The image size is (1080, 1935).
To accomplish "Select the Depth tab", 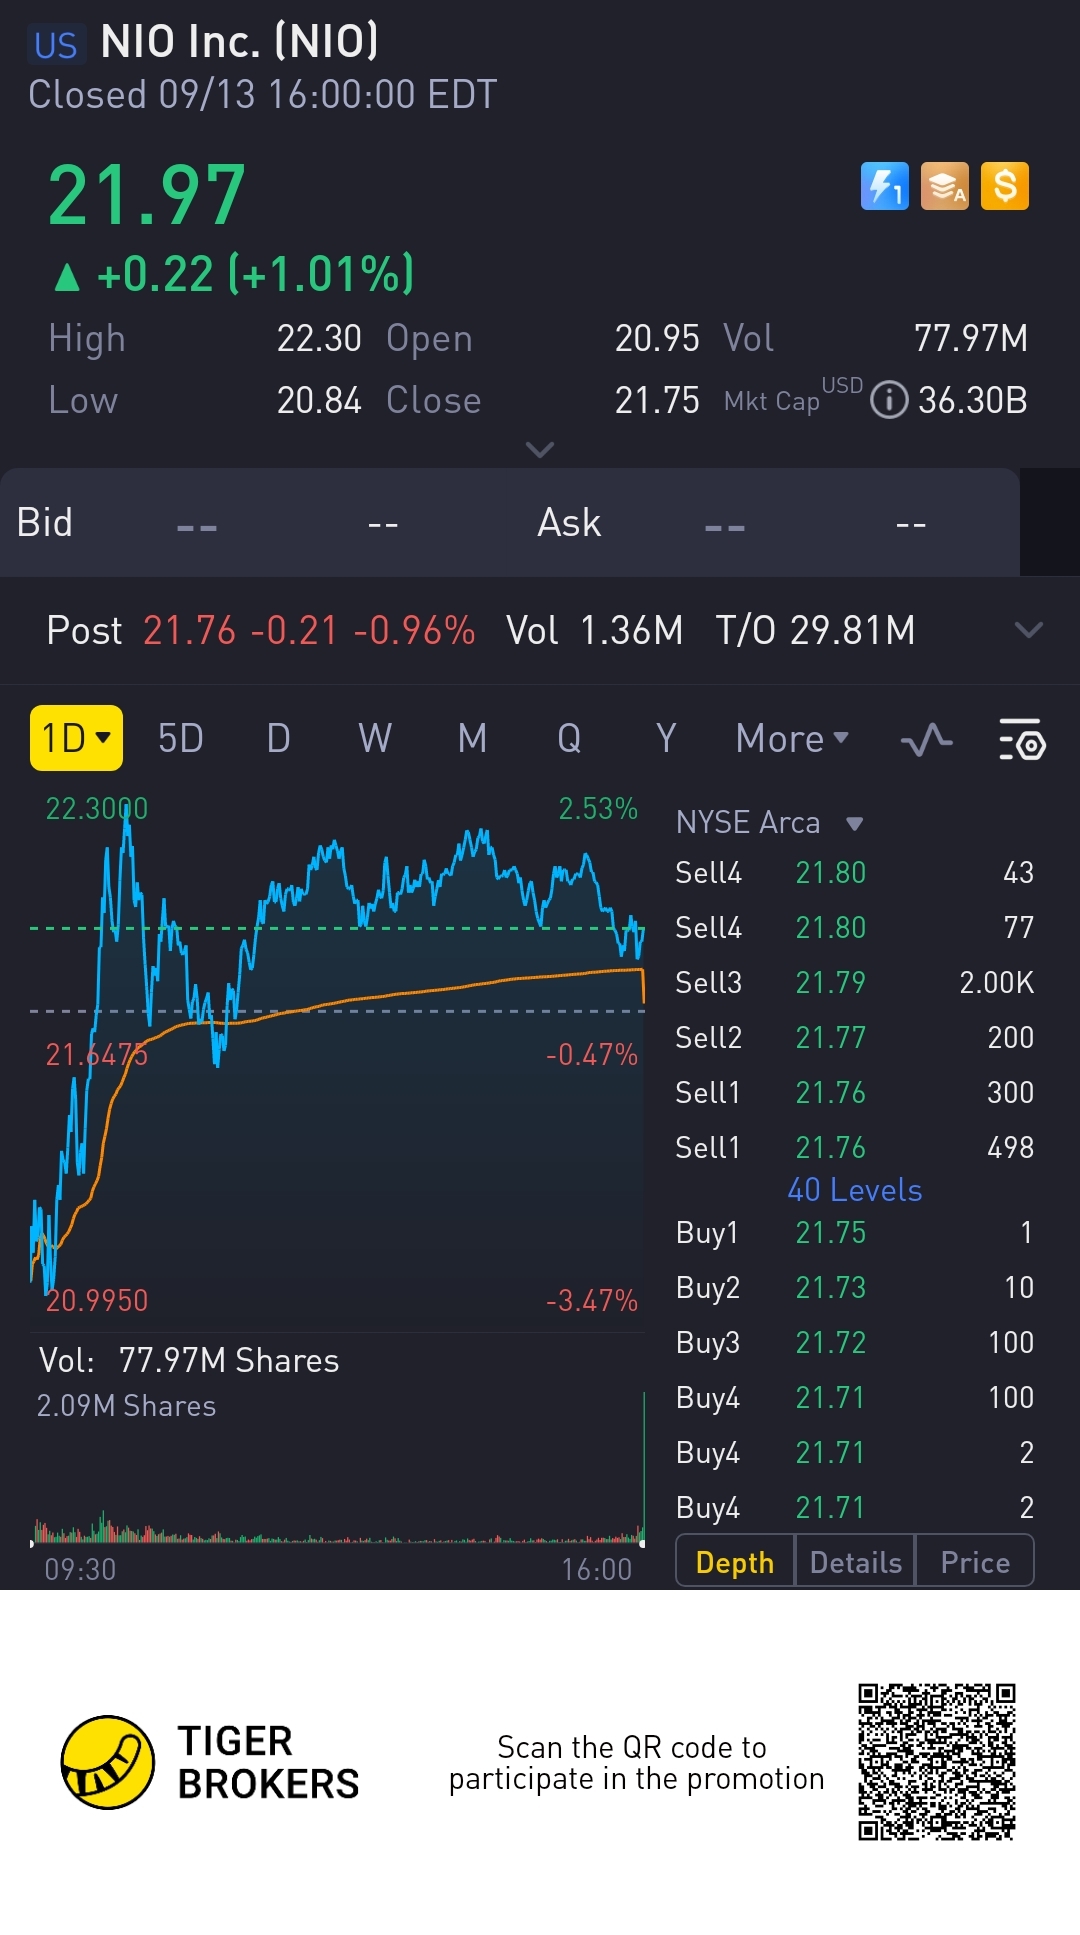I will (x=735, y=1562).
